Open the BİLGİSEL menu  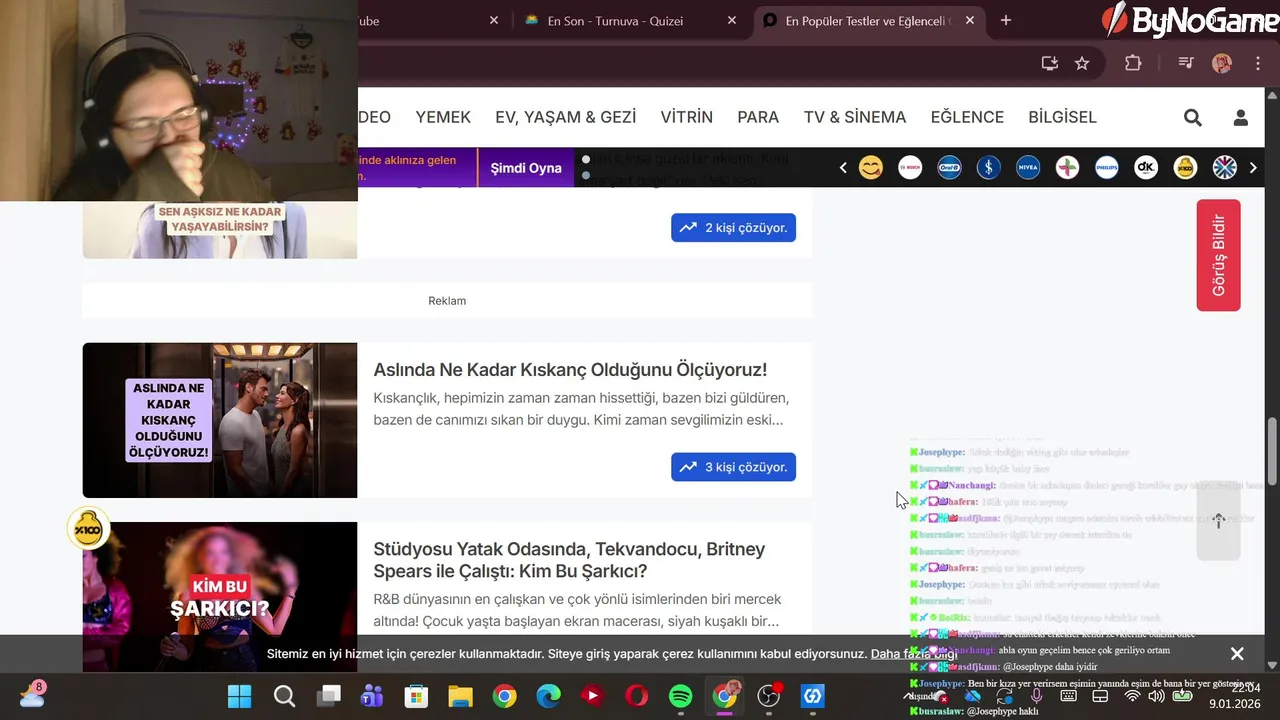(1062, 117)
